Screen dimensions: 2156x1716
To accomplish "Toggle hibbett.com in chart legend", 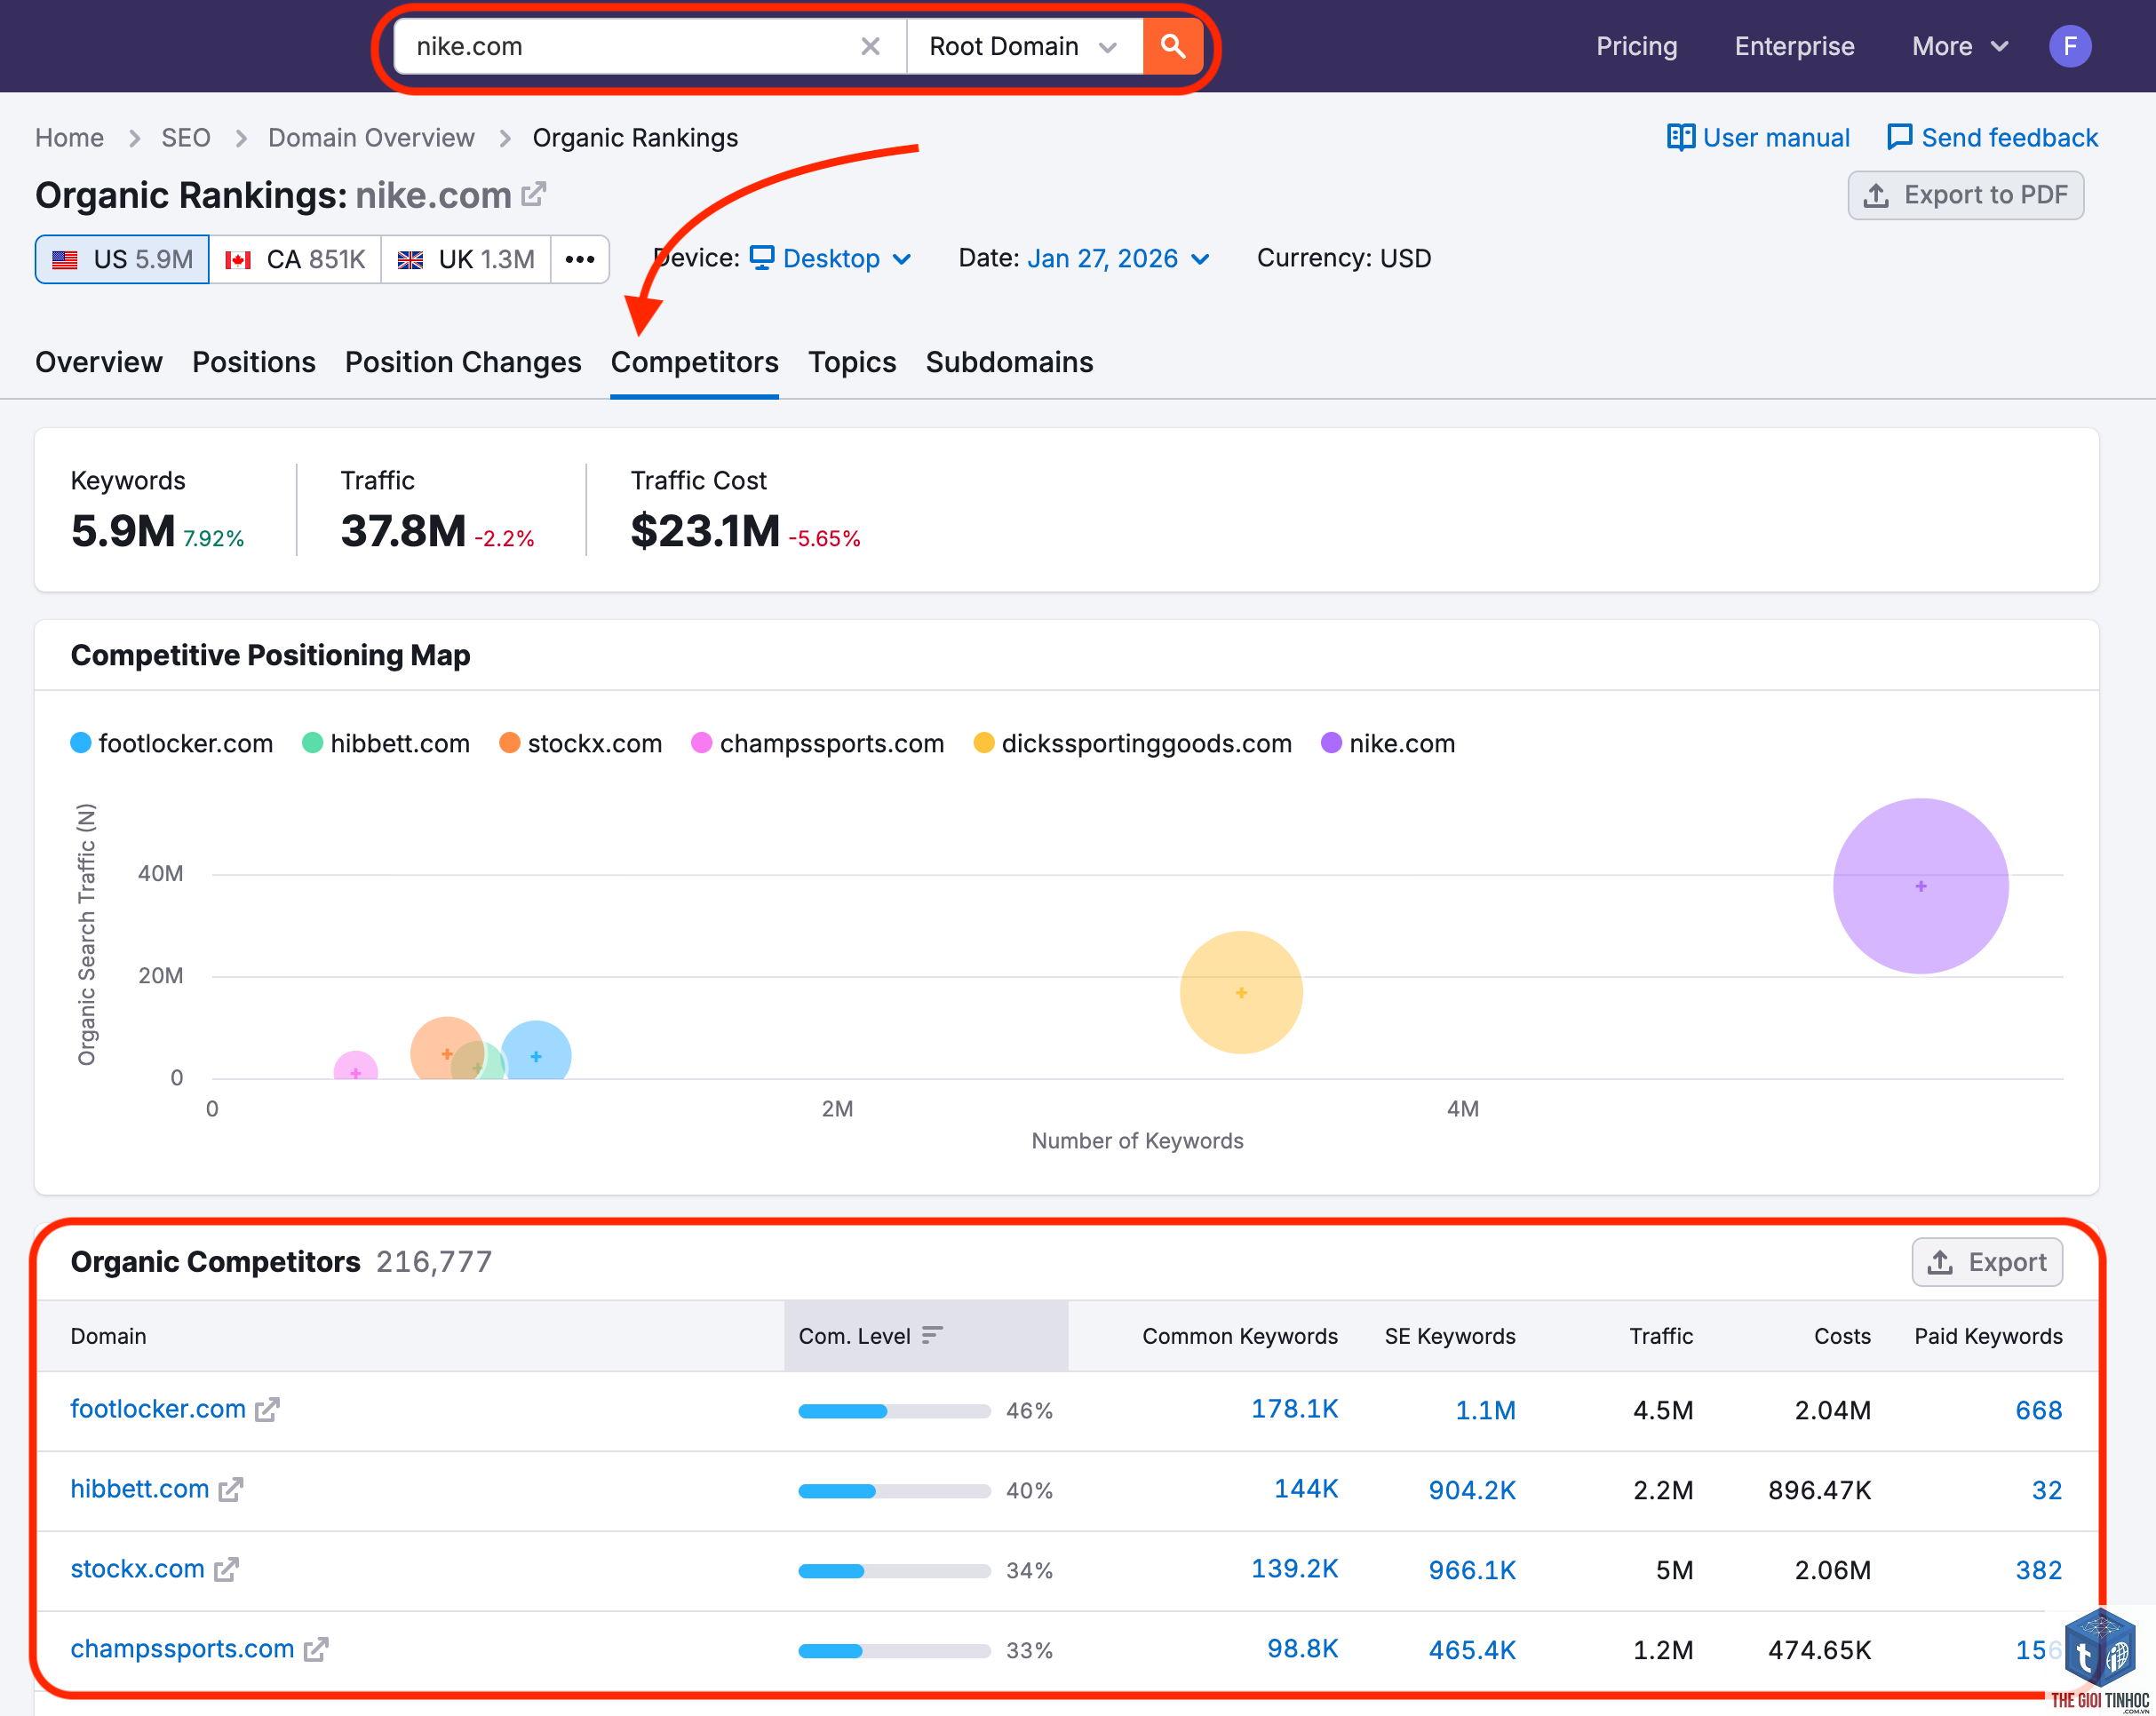I will (386, 743).
